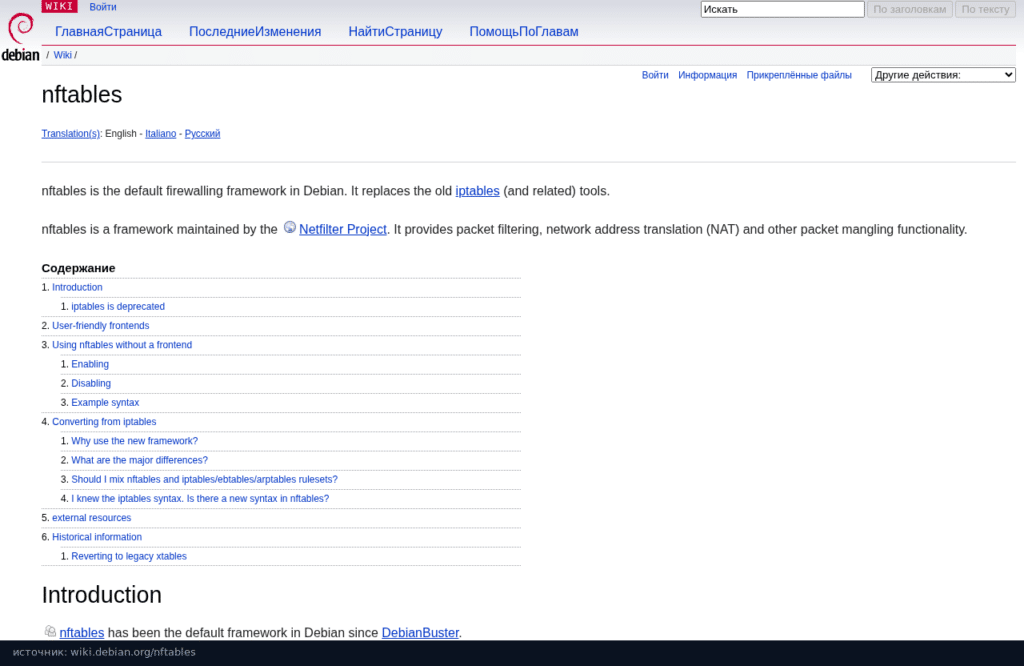The height and width of the screenshot is (666, 1024).
Task: Click nftables package link under Introduction
Action: coord(82,633)
